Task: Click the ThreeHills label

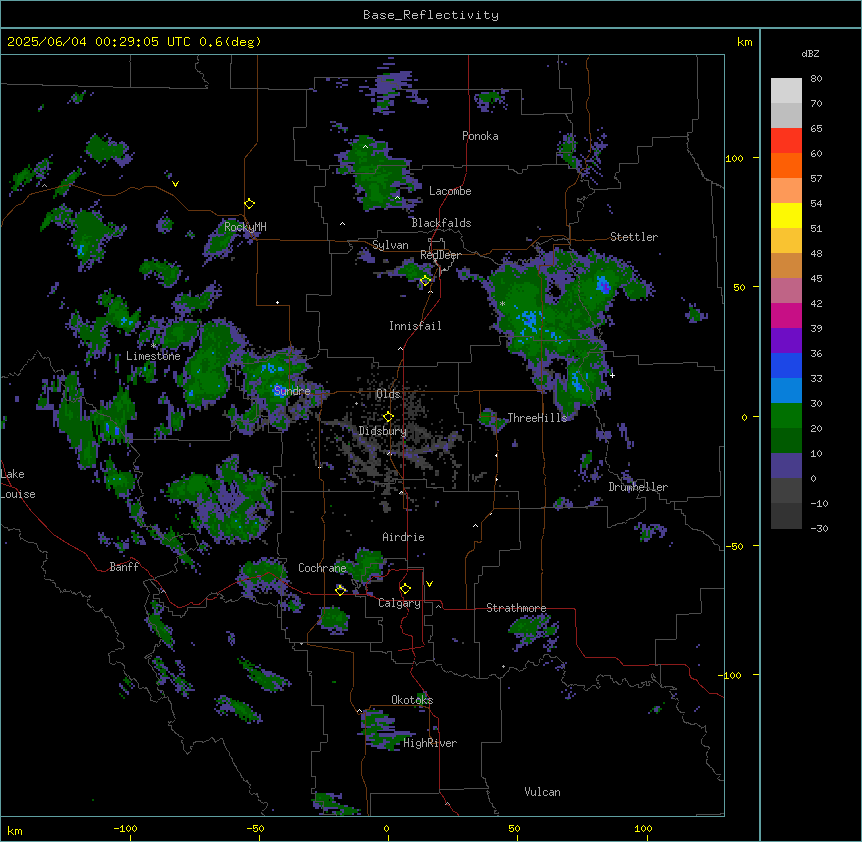Action: tap(537, 418)
